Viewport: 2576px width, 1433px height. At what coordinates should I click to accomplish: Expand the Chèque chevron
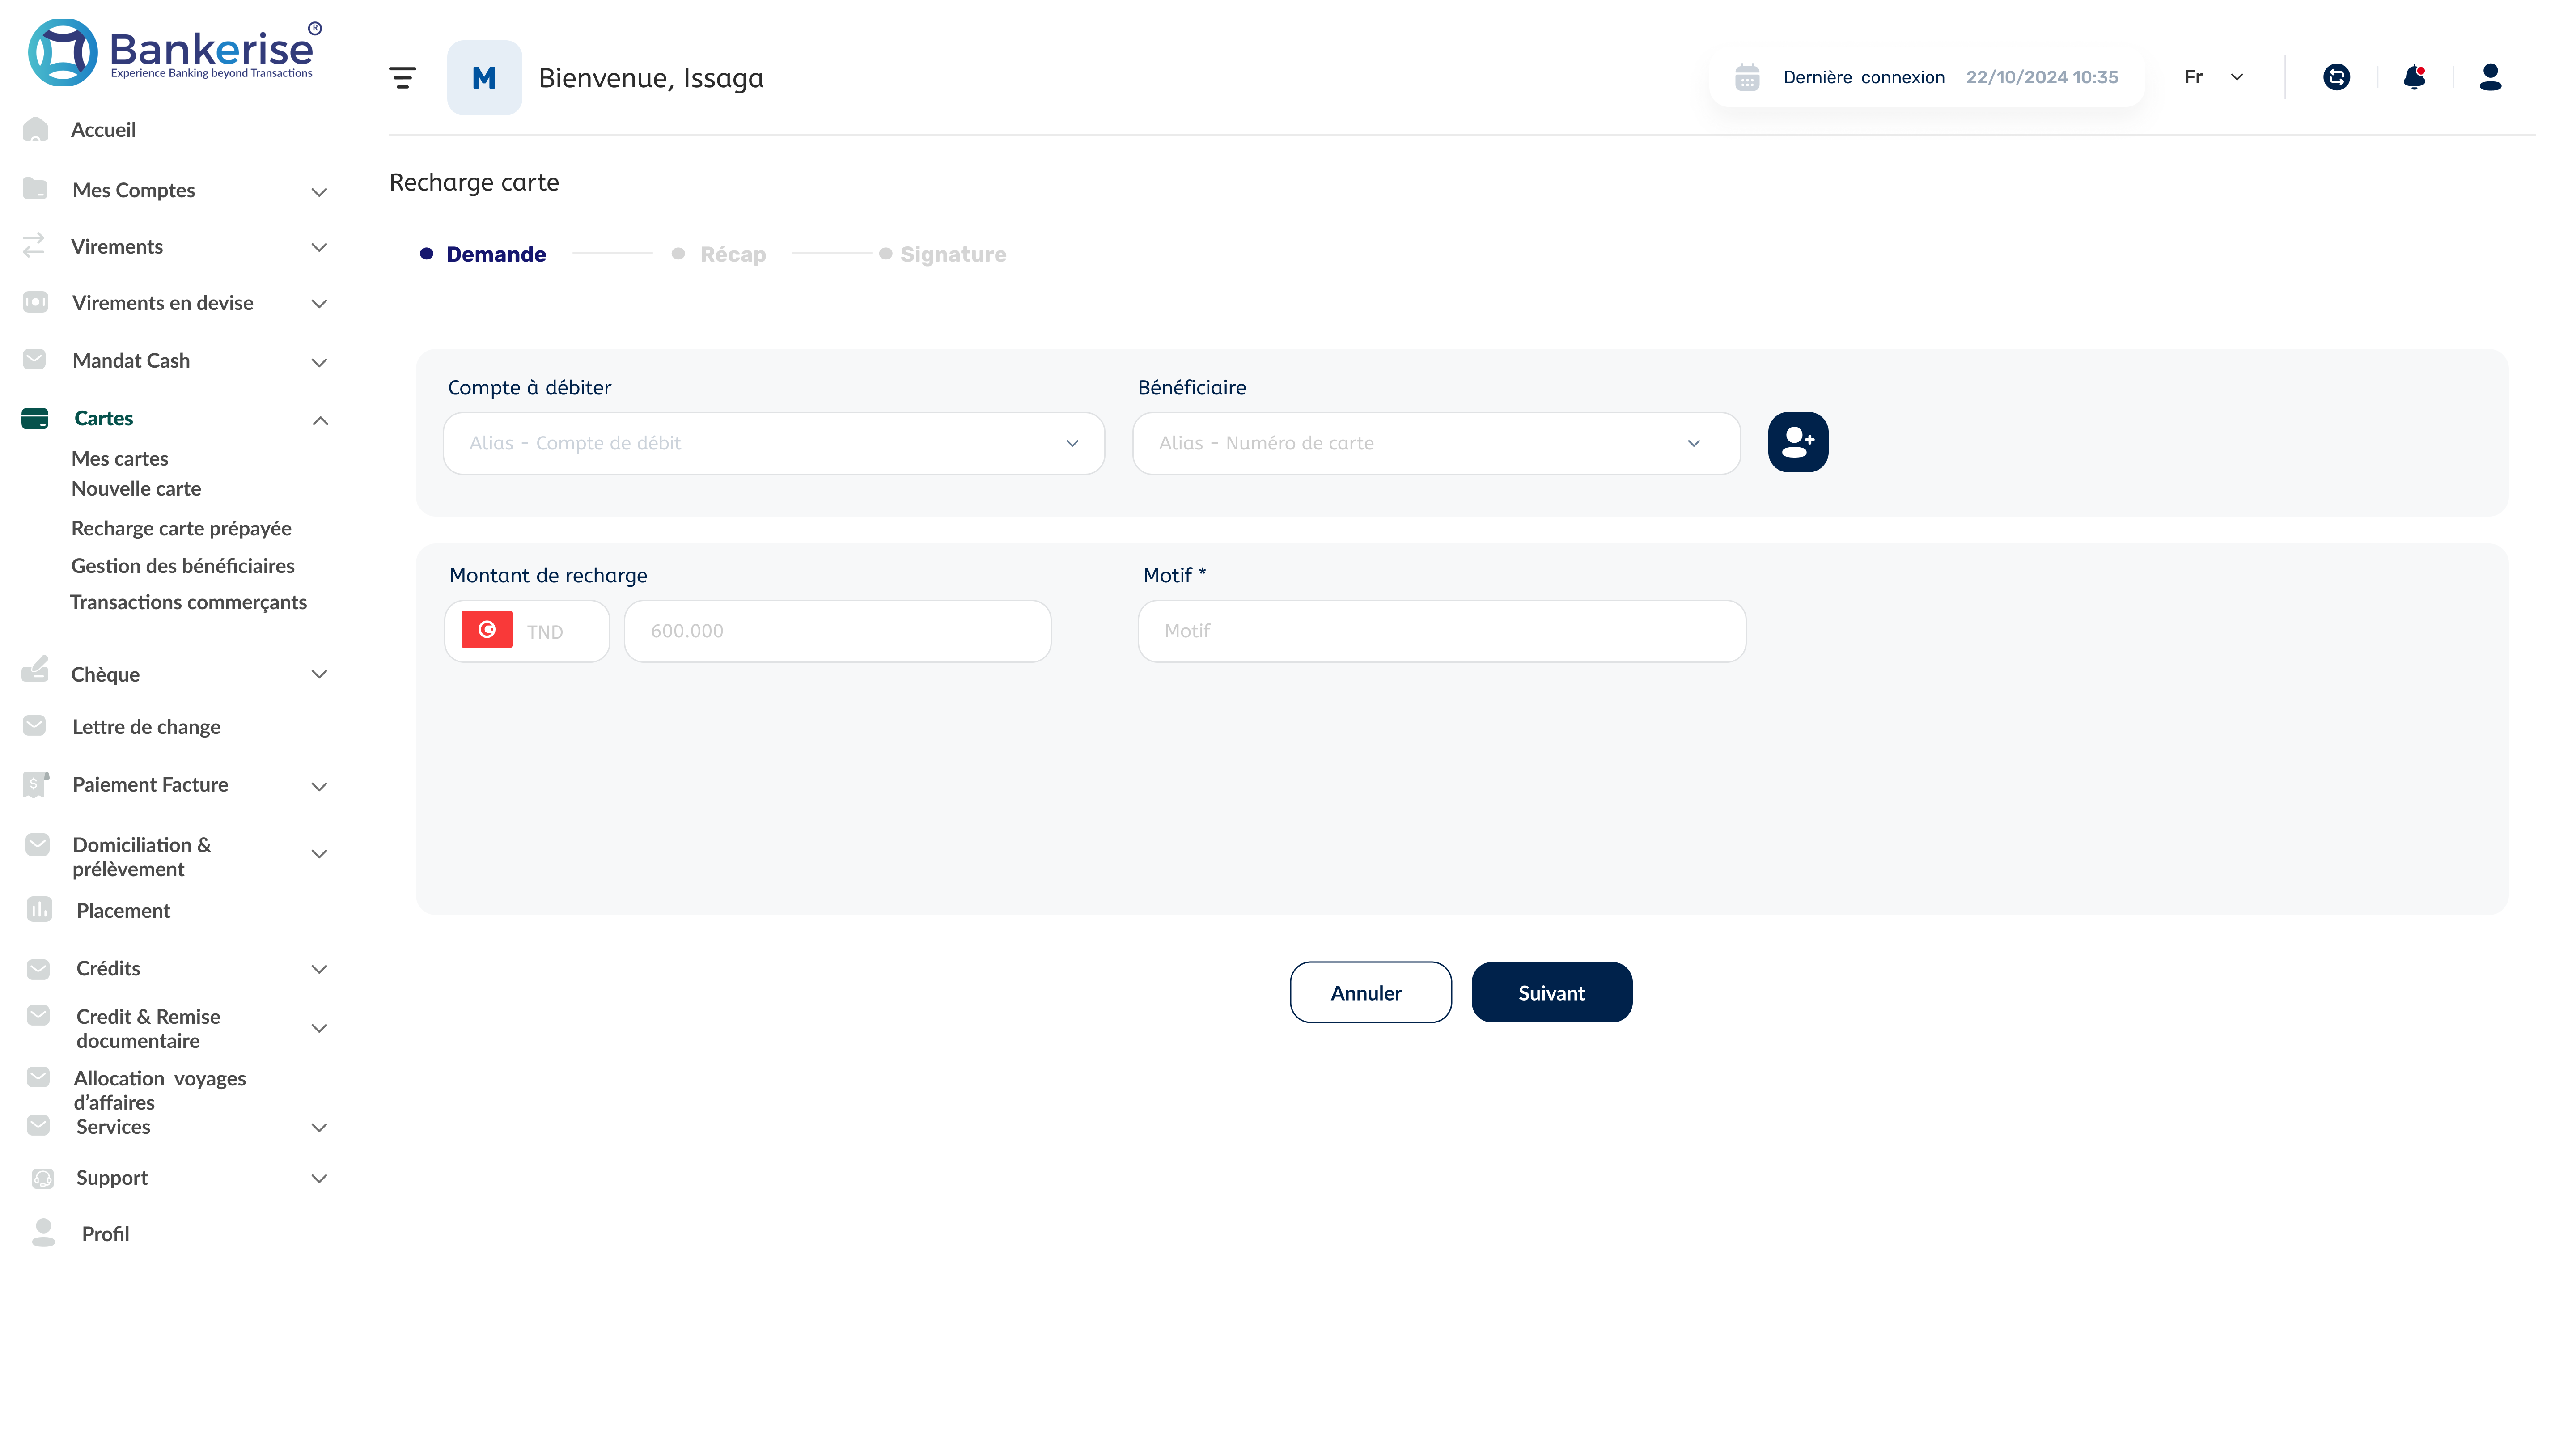319,674
